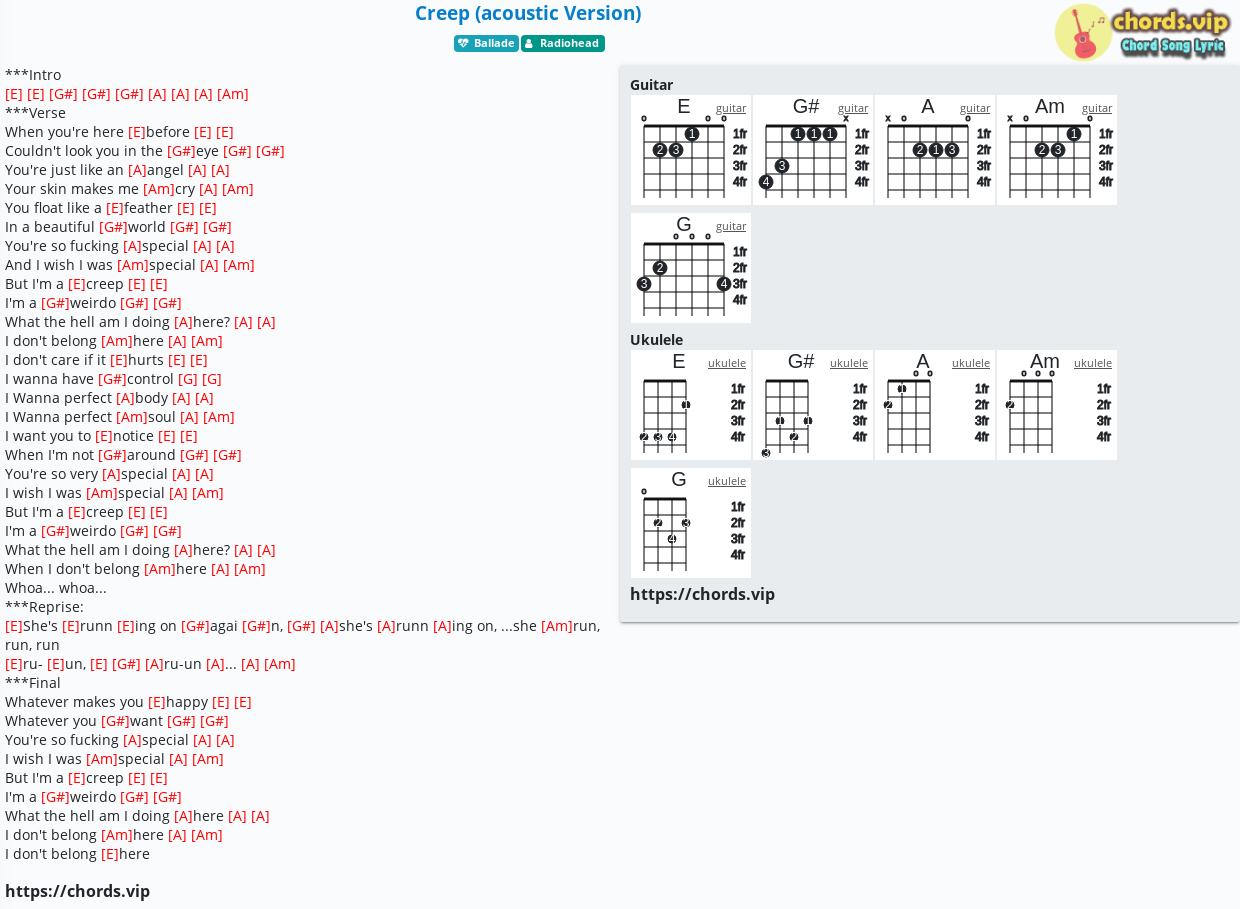This screenshot has height=909, width=1240.
Task: Click the Creep (acoustic Version) title
Action: [x=528, y=13]
